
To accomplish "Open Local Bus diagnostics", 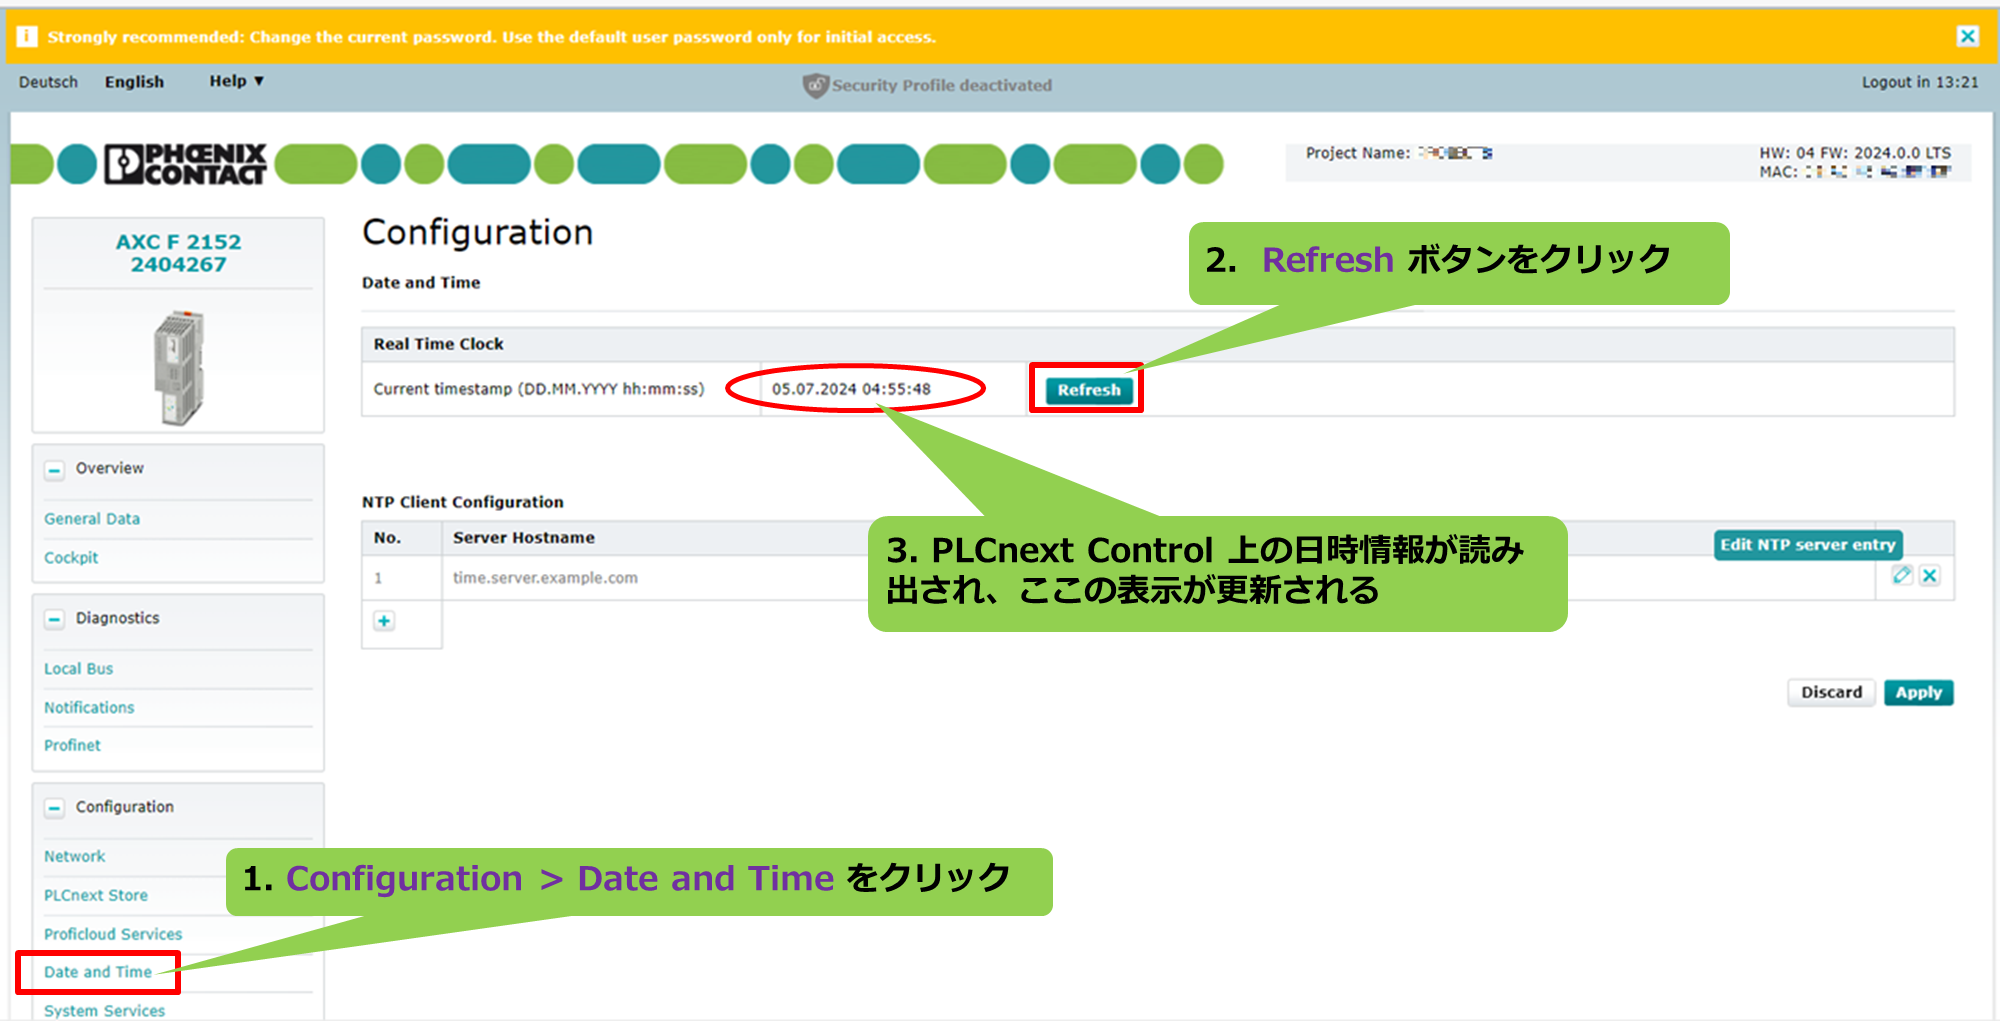I will coord(78,669).
